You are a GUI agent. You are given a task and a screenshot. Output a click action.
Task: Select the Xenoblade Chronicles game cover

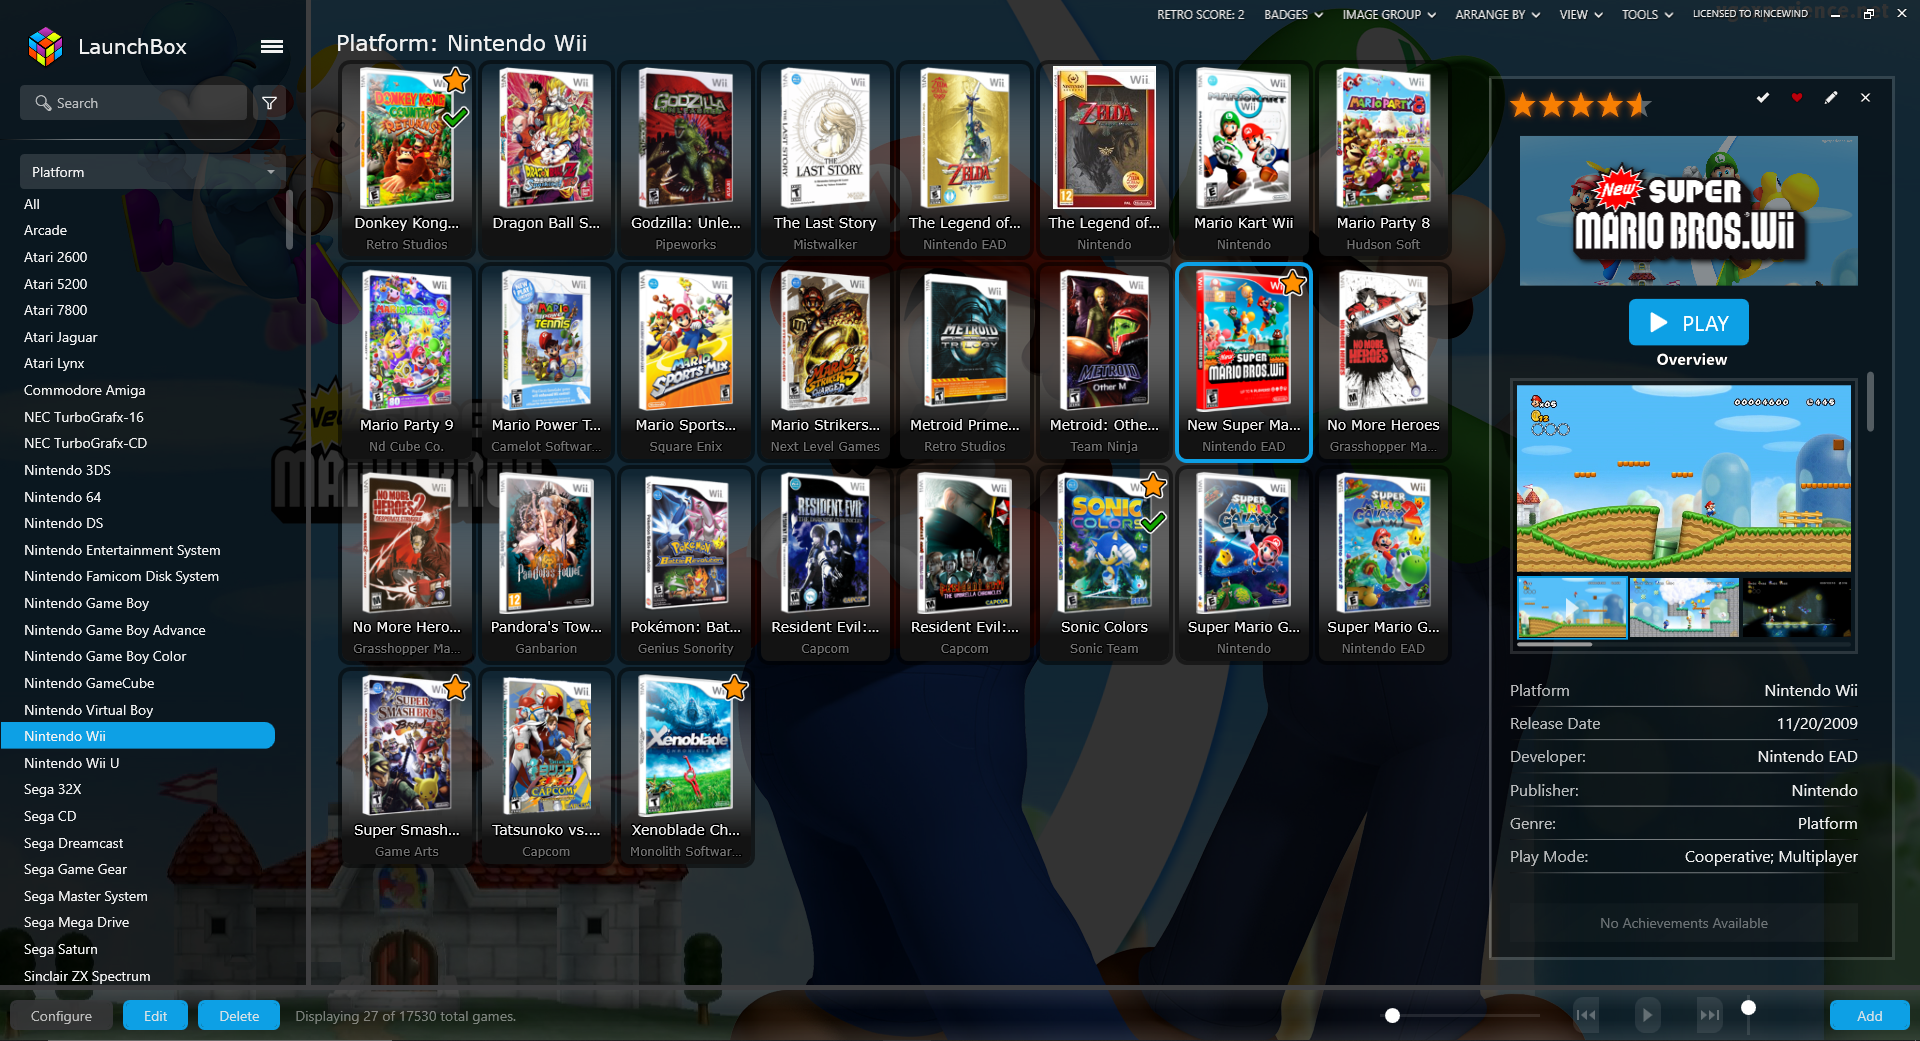pyautogui.click(x=686, y=746)
